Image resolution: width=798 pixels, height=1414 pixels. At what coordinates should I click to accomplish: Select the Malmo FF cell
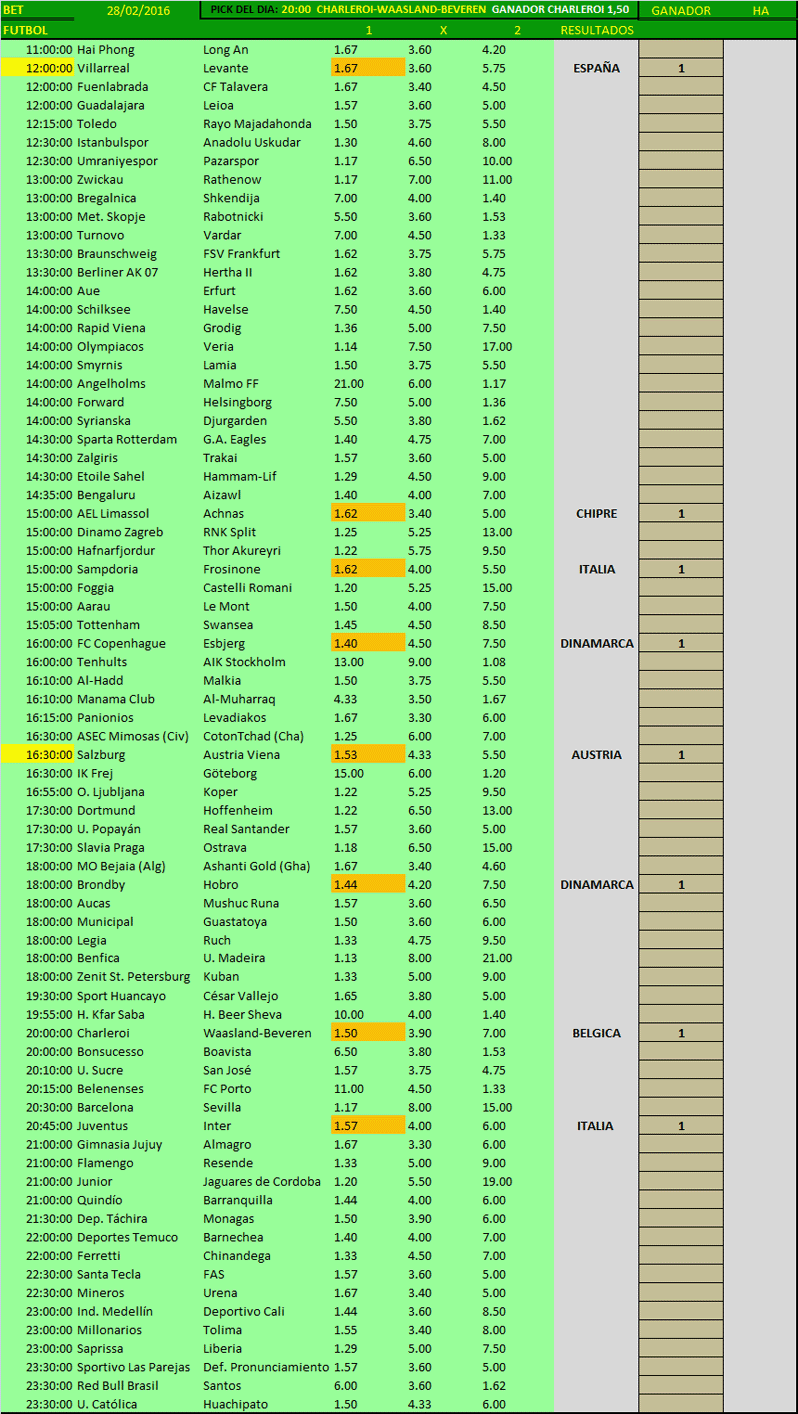(231, 383)
